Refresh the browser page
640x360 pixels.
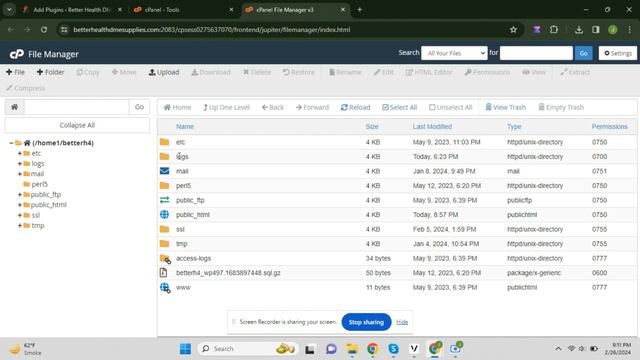point(44,29)
